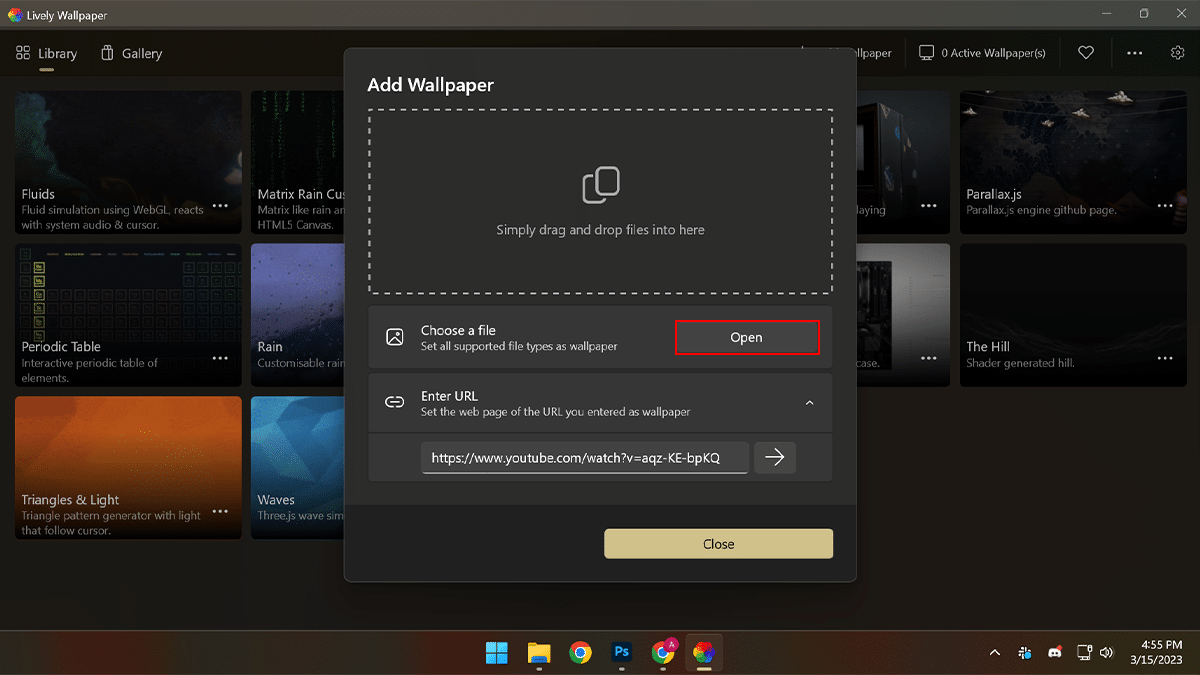Click the arrow button to submit the URL
The width and height of the screenshot is (1200, 675).
pyautogui.click(x=774, y=458)
